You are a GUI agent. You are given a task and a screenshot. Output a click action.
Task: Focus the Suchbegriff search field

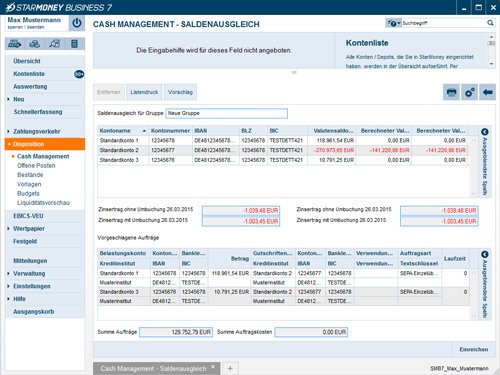pos(443,23)
